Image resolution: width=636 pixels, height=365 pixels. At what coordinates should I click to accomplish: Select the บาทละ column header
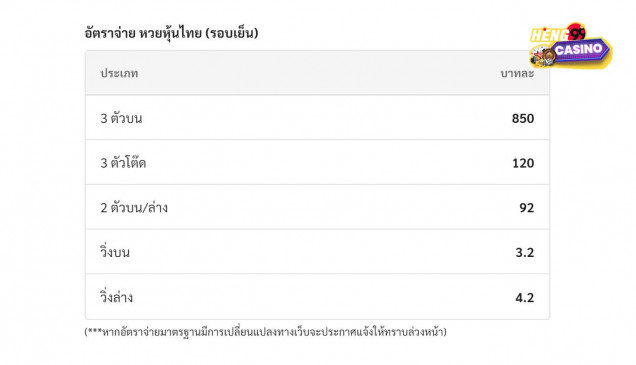[x=517, y=73]
